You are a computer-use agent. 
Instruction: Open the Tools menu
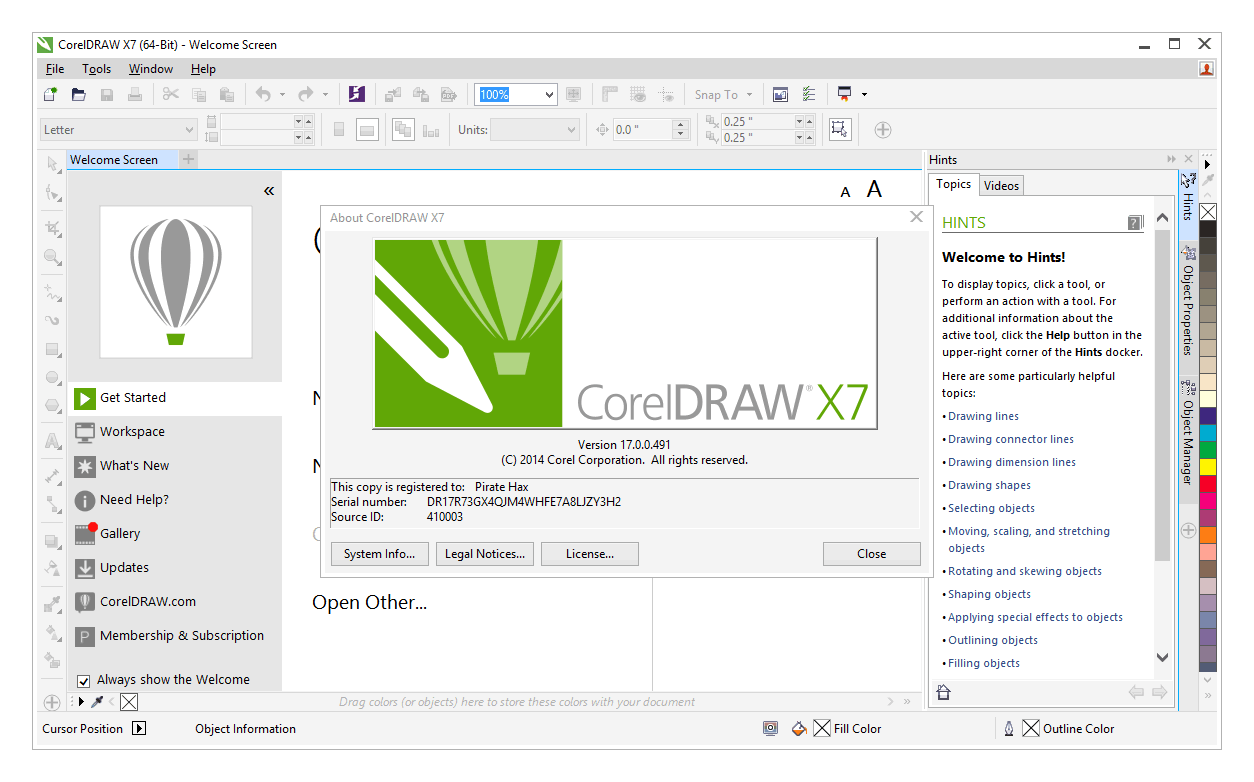97,69
